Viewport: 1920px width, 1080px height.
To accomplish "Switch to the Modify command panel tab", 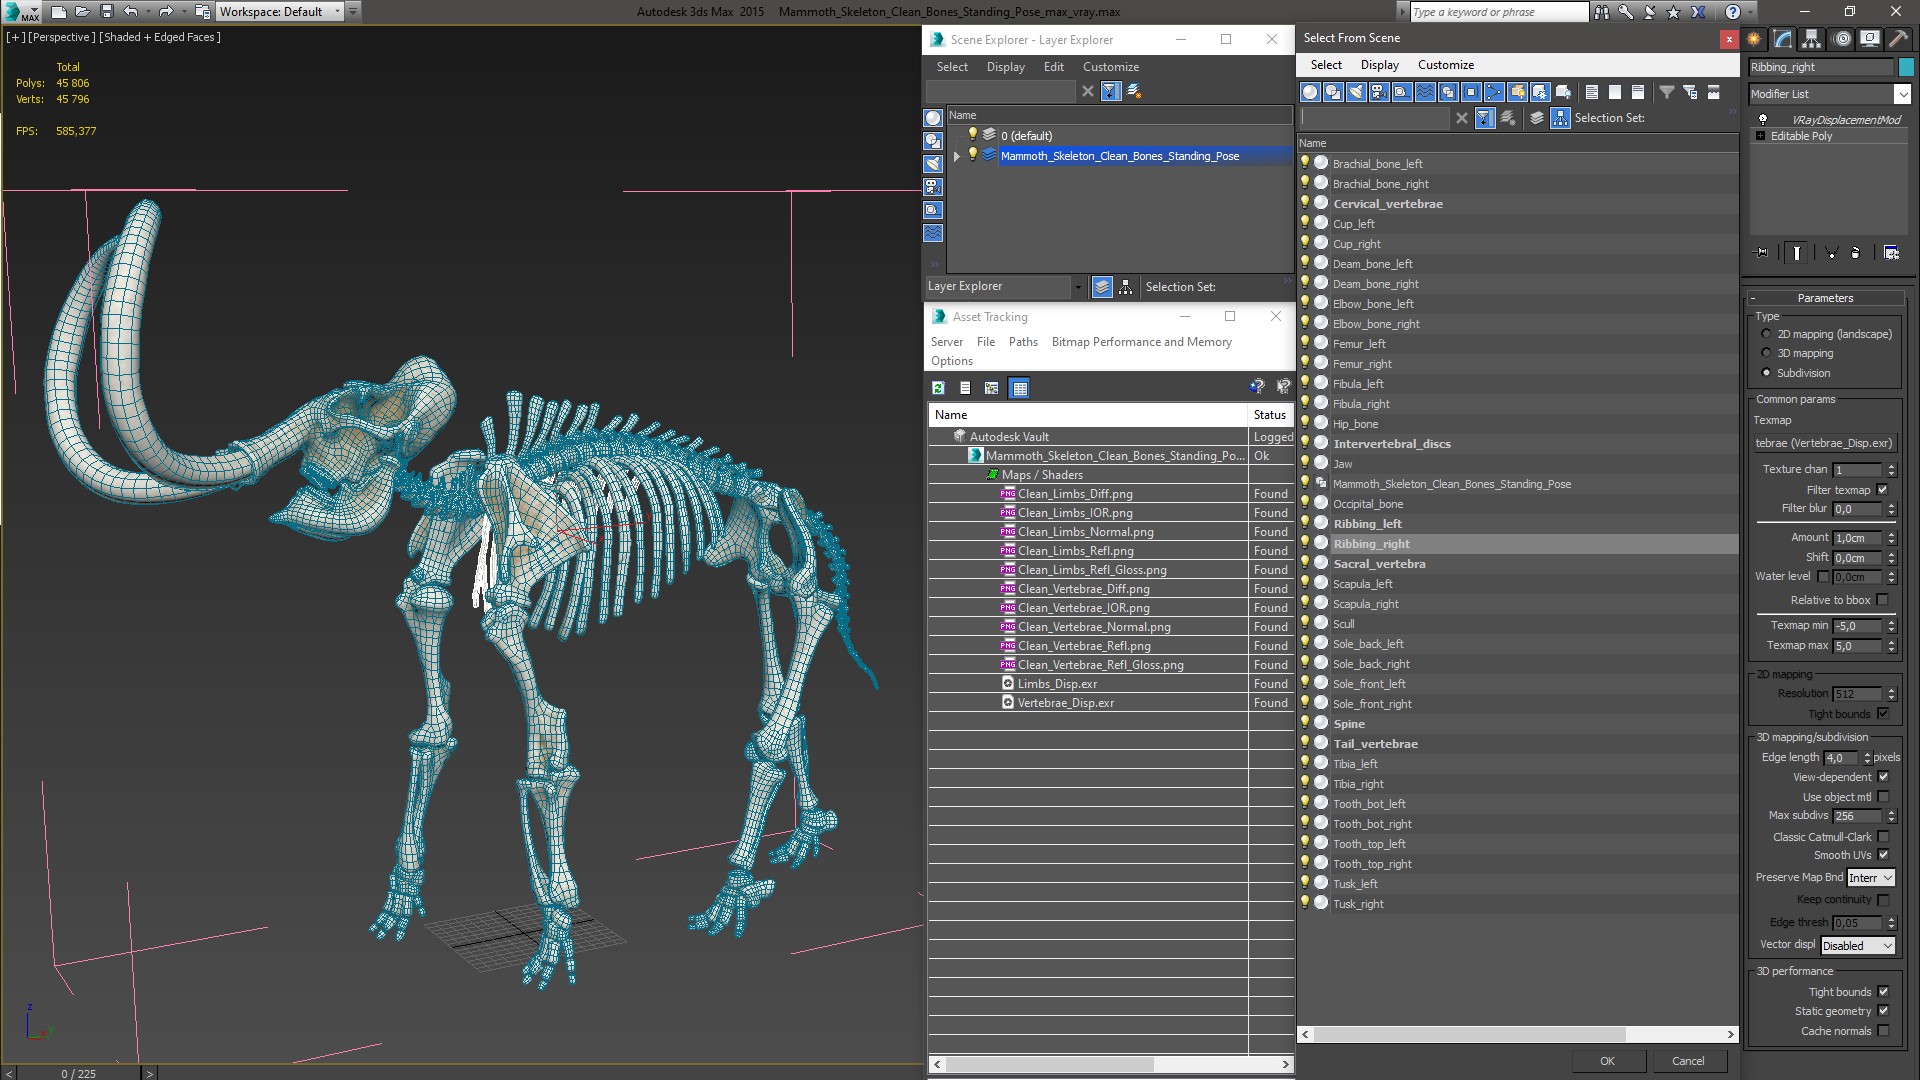I will [1783, 39].
